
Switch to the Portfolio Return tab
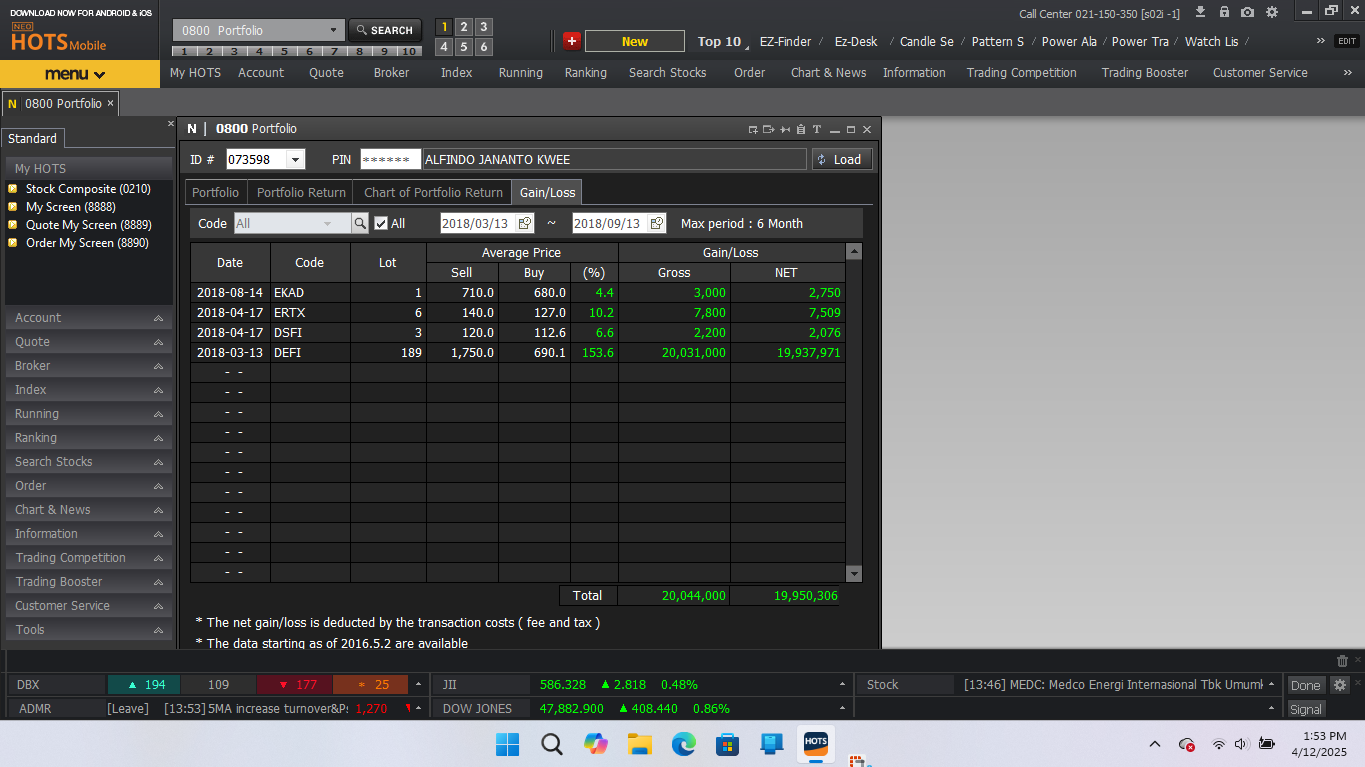(301, 193)
